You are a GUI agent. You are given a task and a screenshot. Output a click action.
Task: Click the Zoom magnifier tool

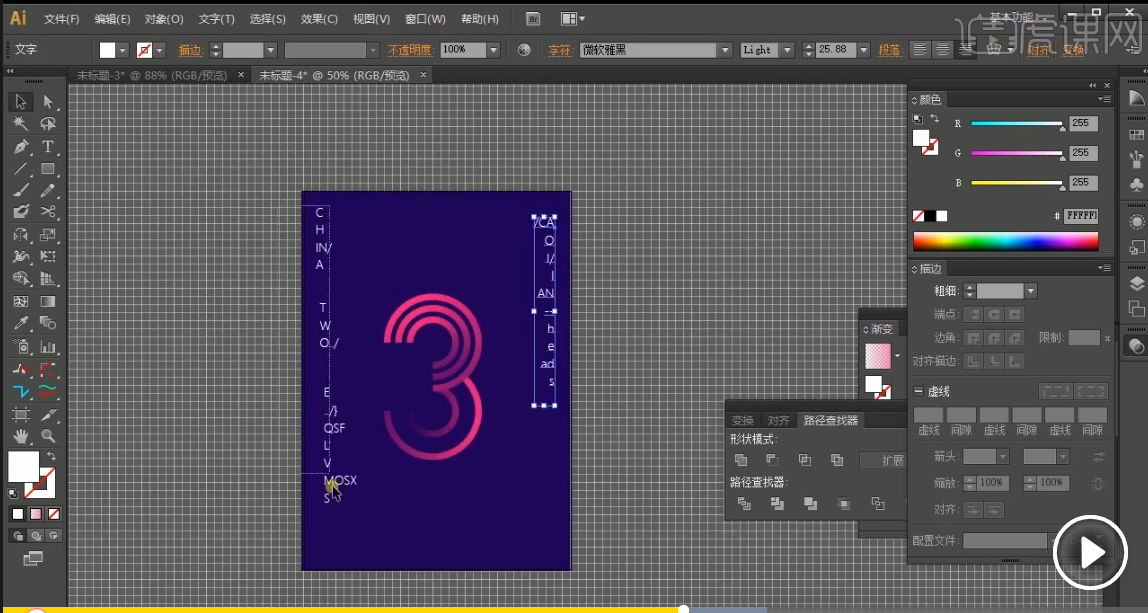[47, 436]
